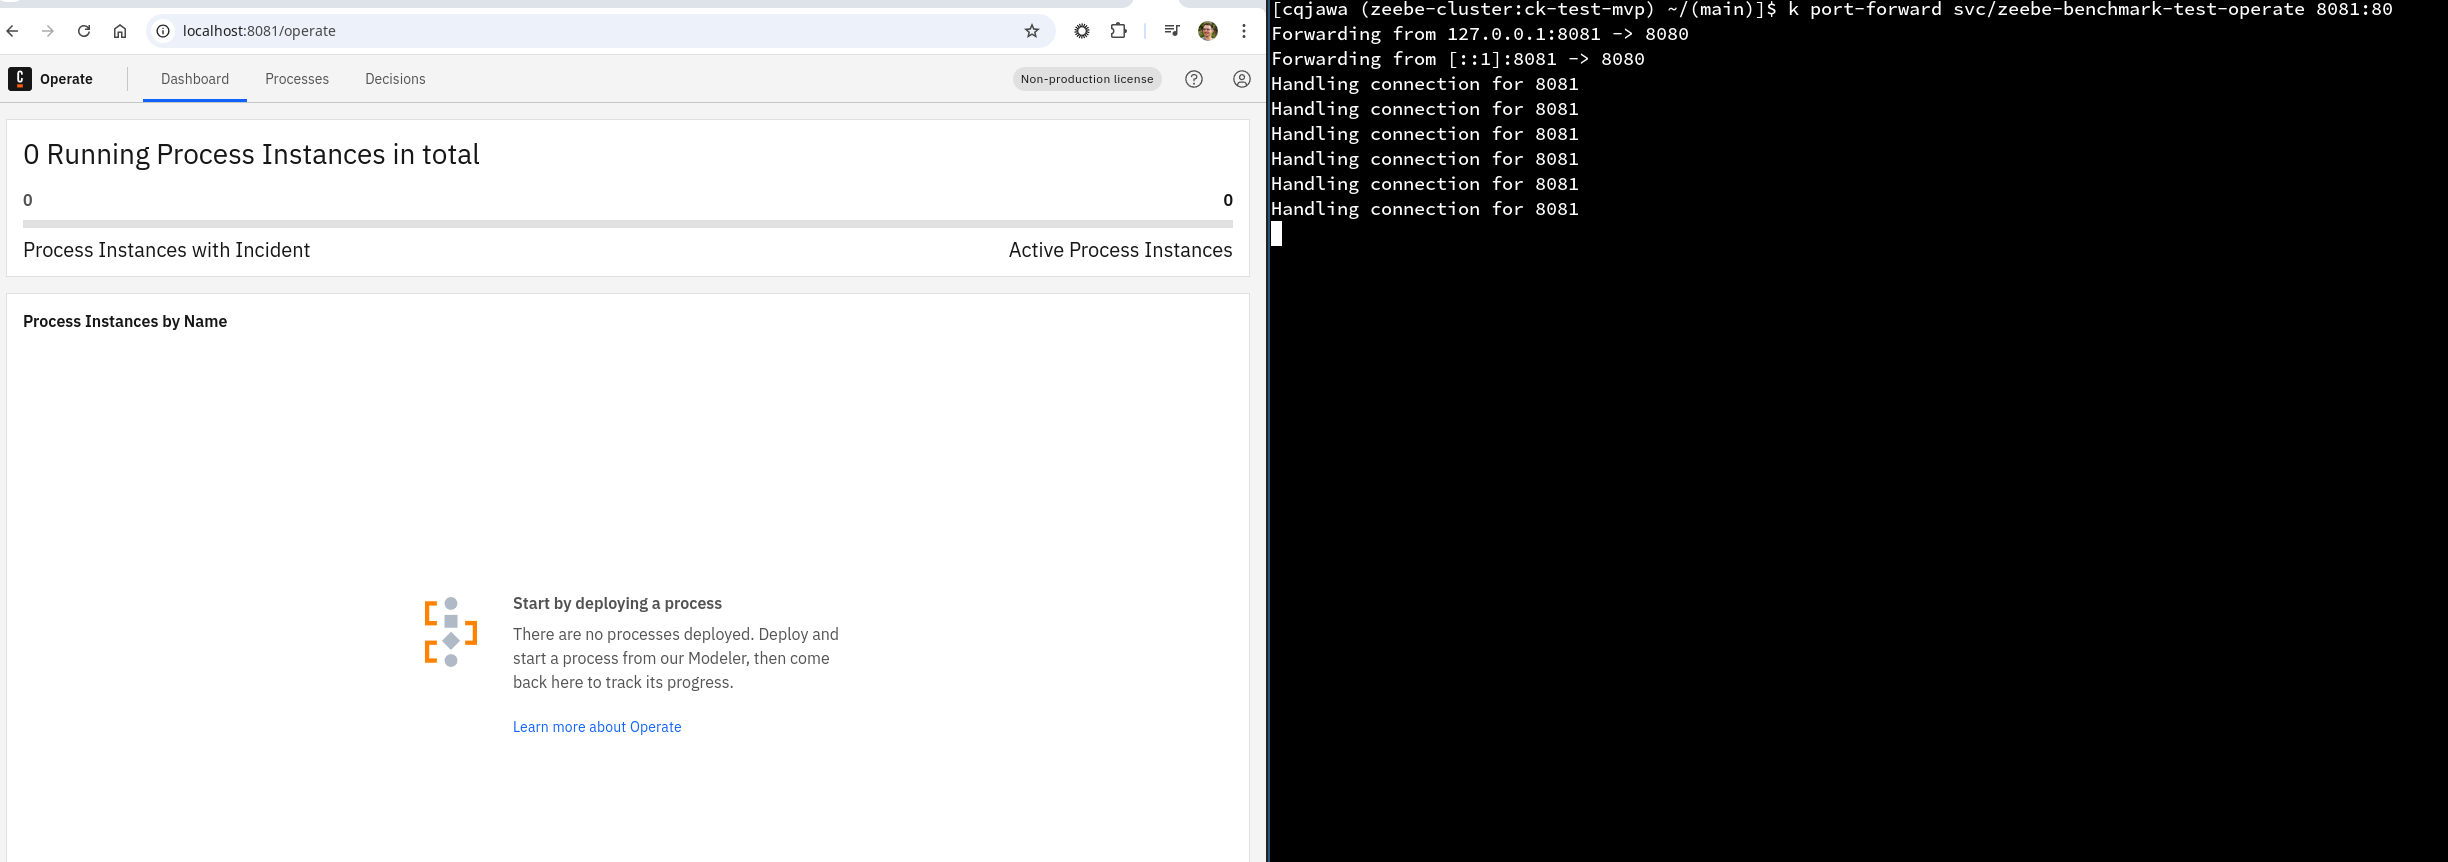
Task: Open the browser home page icon
Action: [120, 31]
